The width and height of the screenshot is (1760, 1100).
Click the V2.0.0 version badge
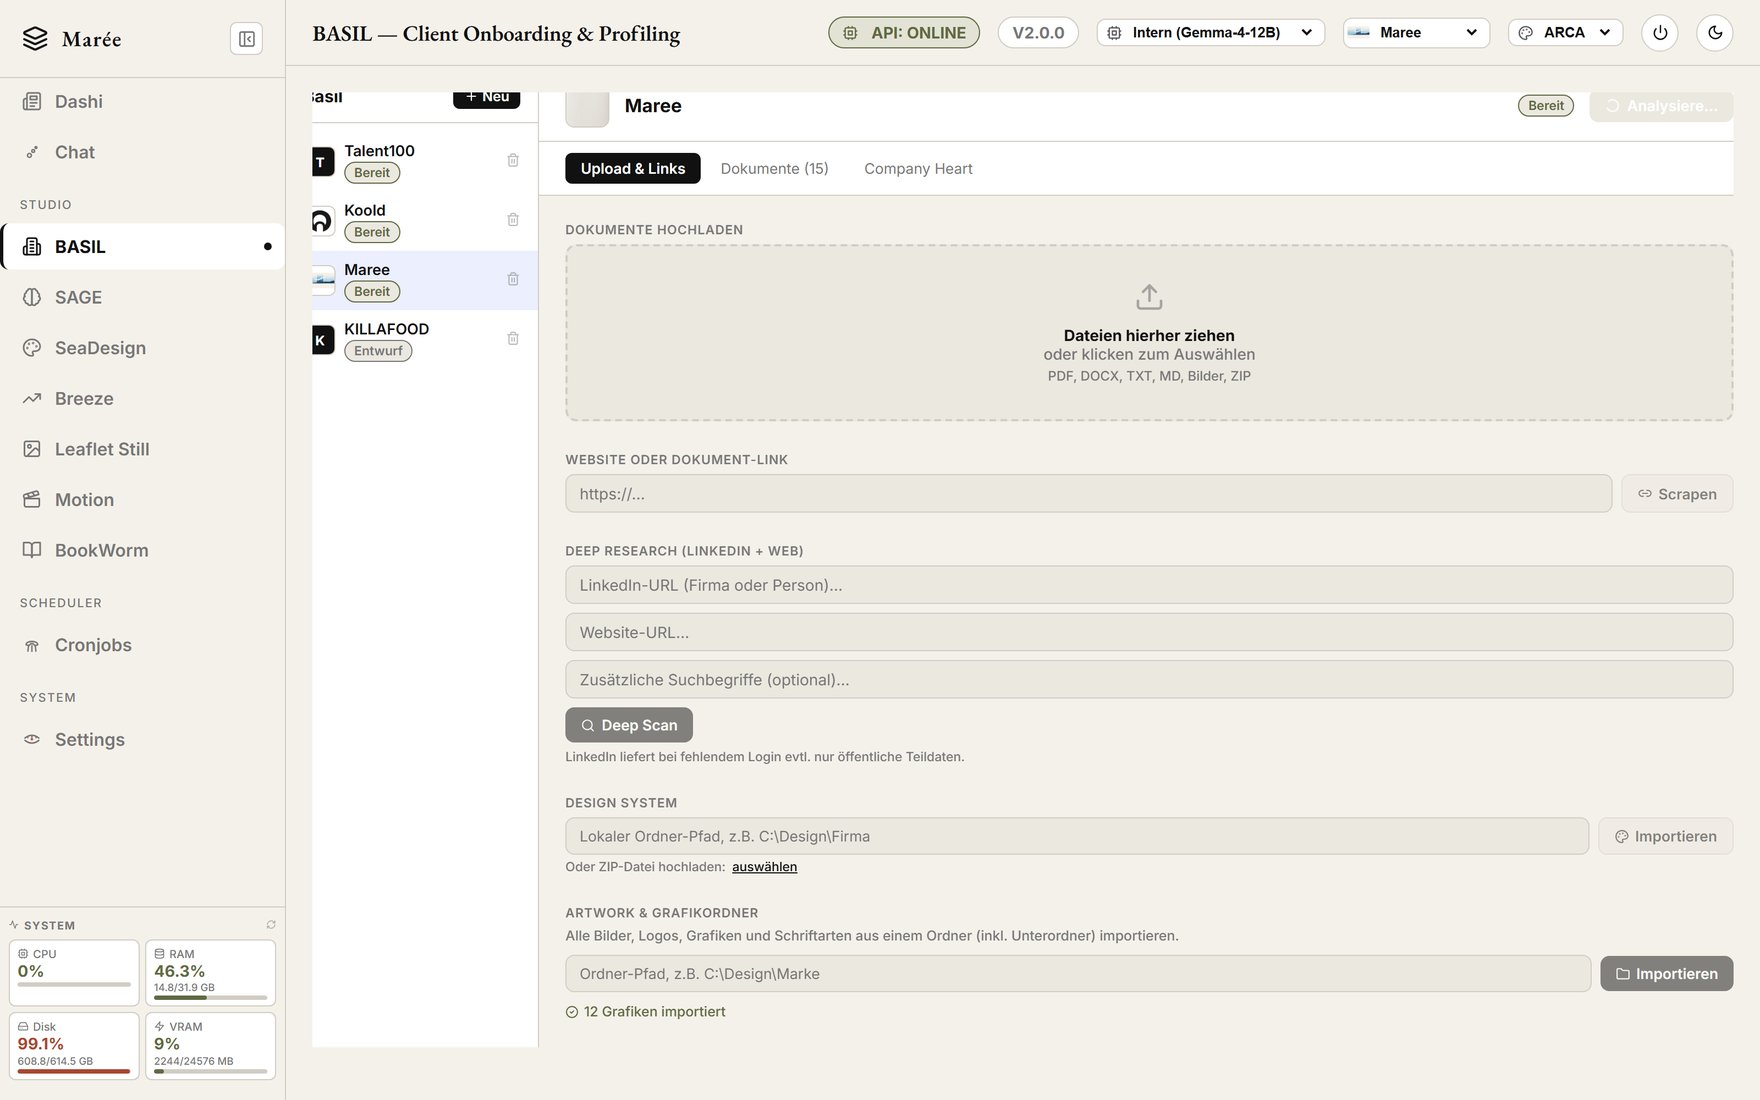click(x=1038, y=33)
